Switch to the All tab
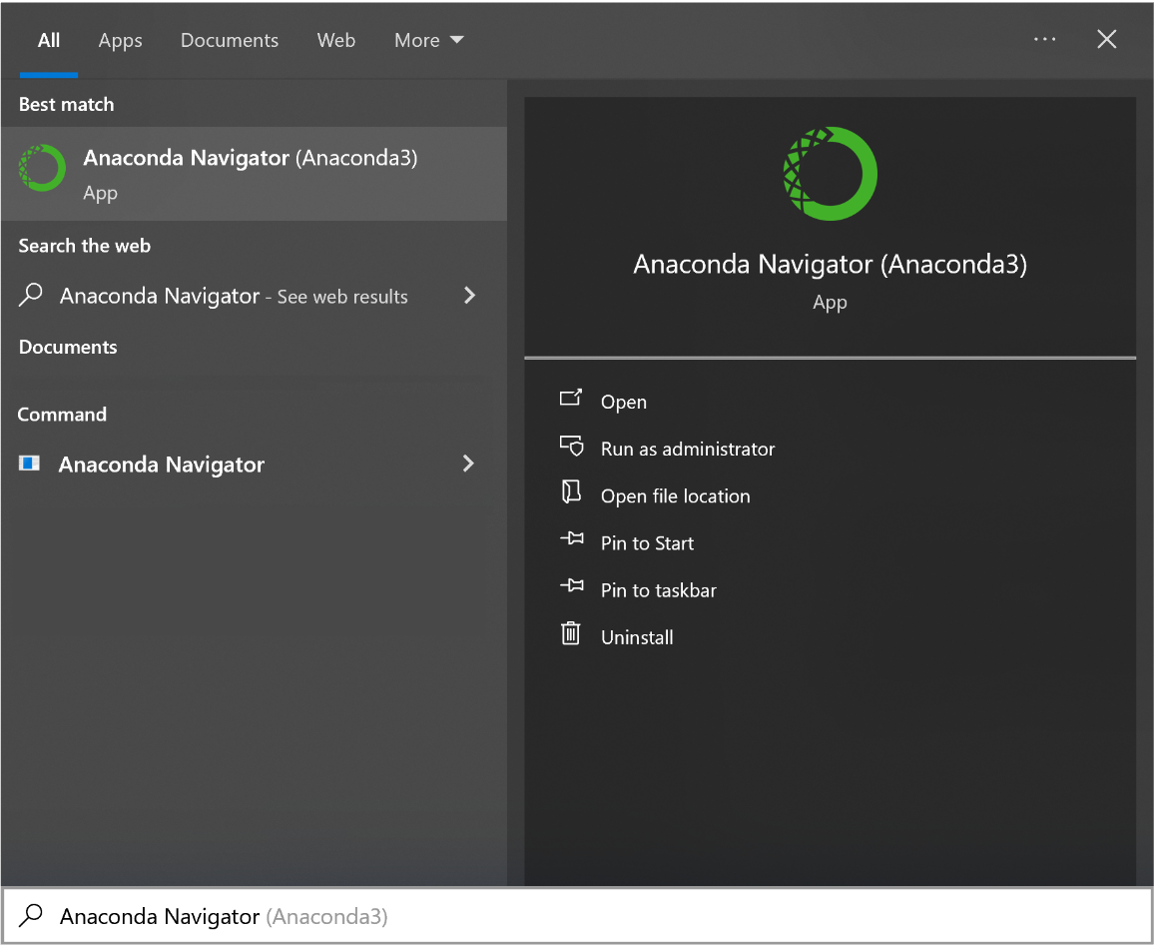The height and width of the screenshot is (947, 1155). tap(49, 41)
